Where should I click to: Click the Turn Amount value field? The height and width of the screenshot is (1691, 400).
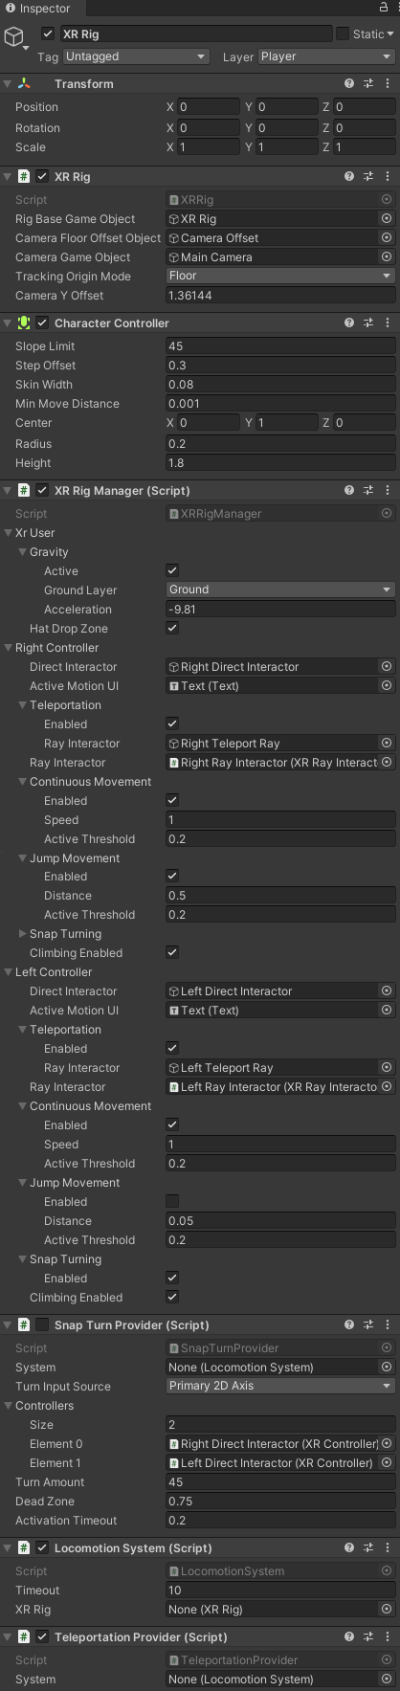[281, 1482]
